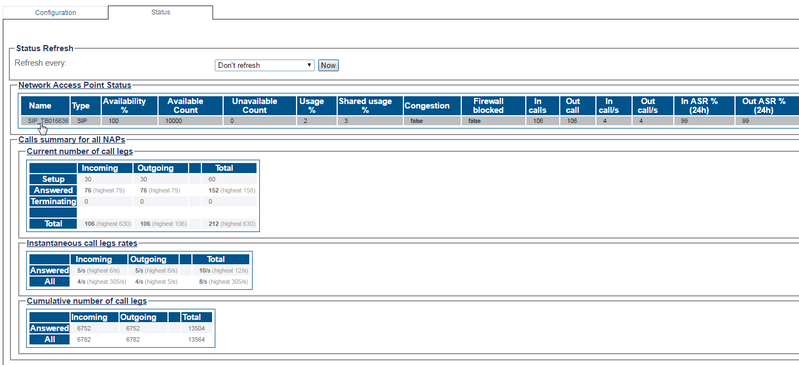Click the Now refresh button

pyautogui.click(x=328, y=65)
